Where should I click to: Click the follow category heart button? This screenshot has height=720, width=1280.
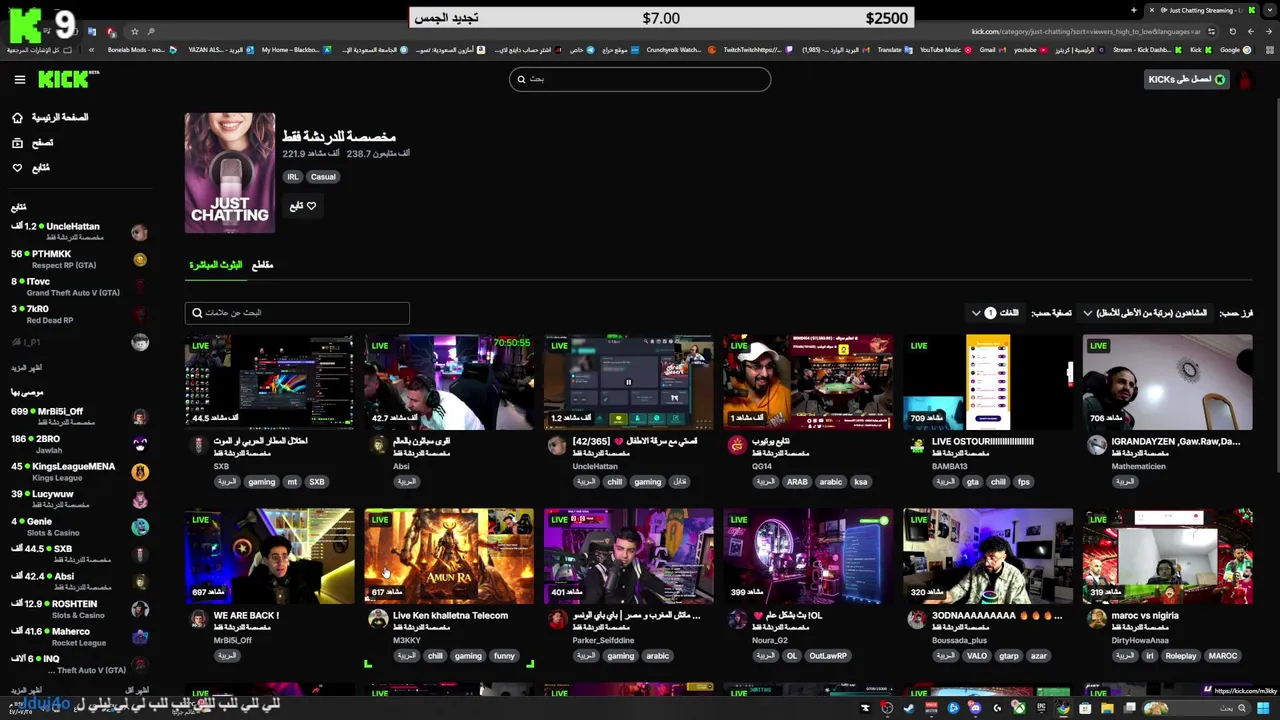click(303, 206)
